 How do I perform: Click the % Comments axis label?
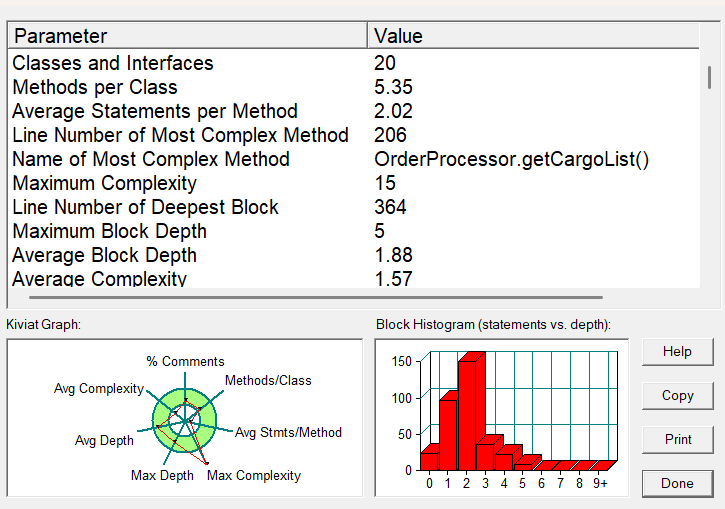coord(185,362)
